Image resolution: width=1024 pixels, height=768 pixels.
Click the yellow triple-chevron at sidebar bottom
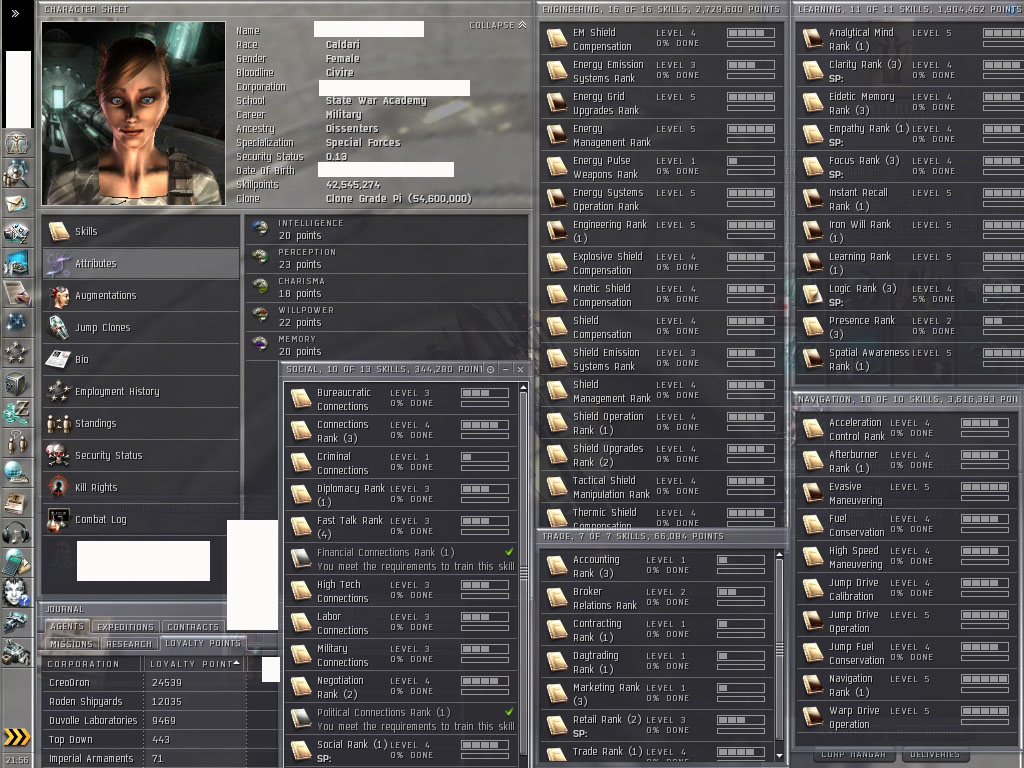tap(16, 737)
